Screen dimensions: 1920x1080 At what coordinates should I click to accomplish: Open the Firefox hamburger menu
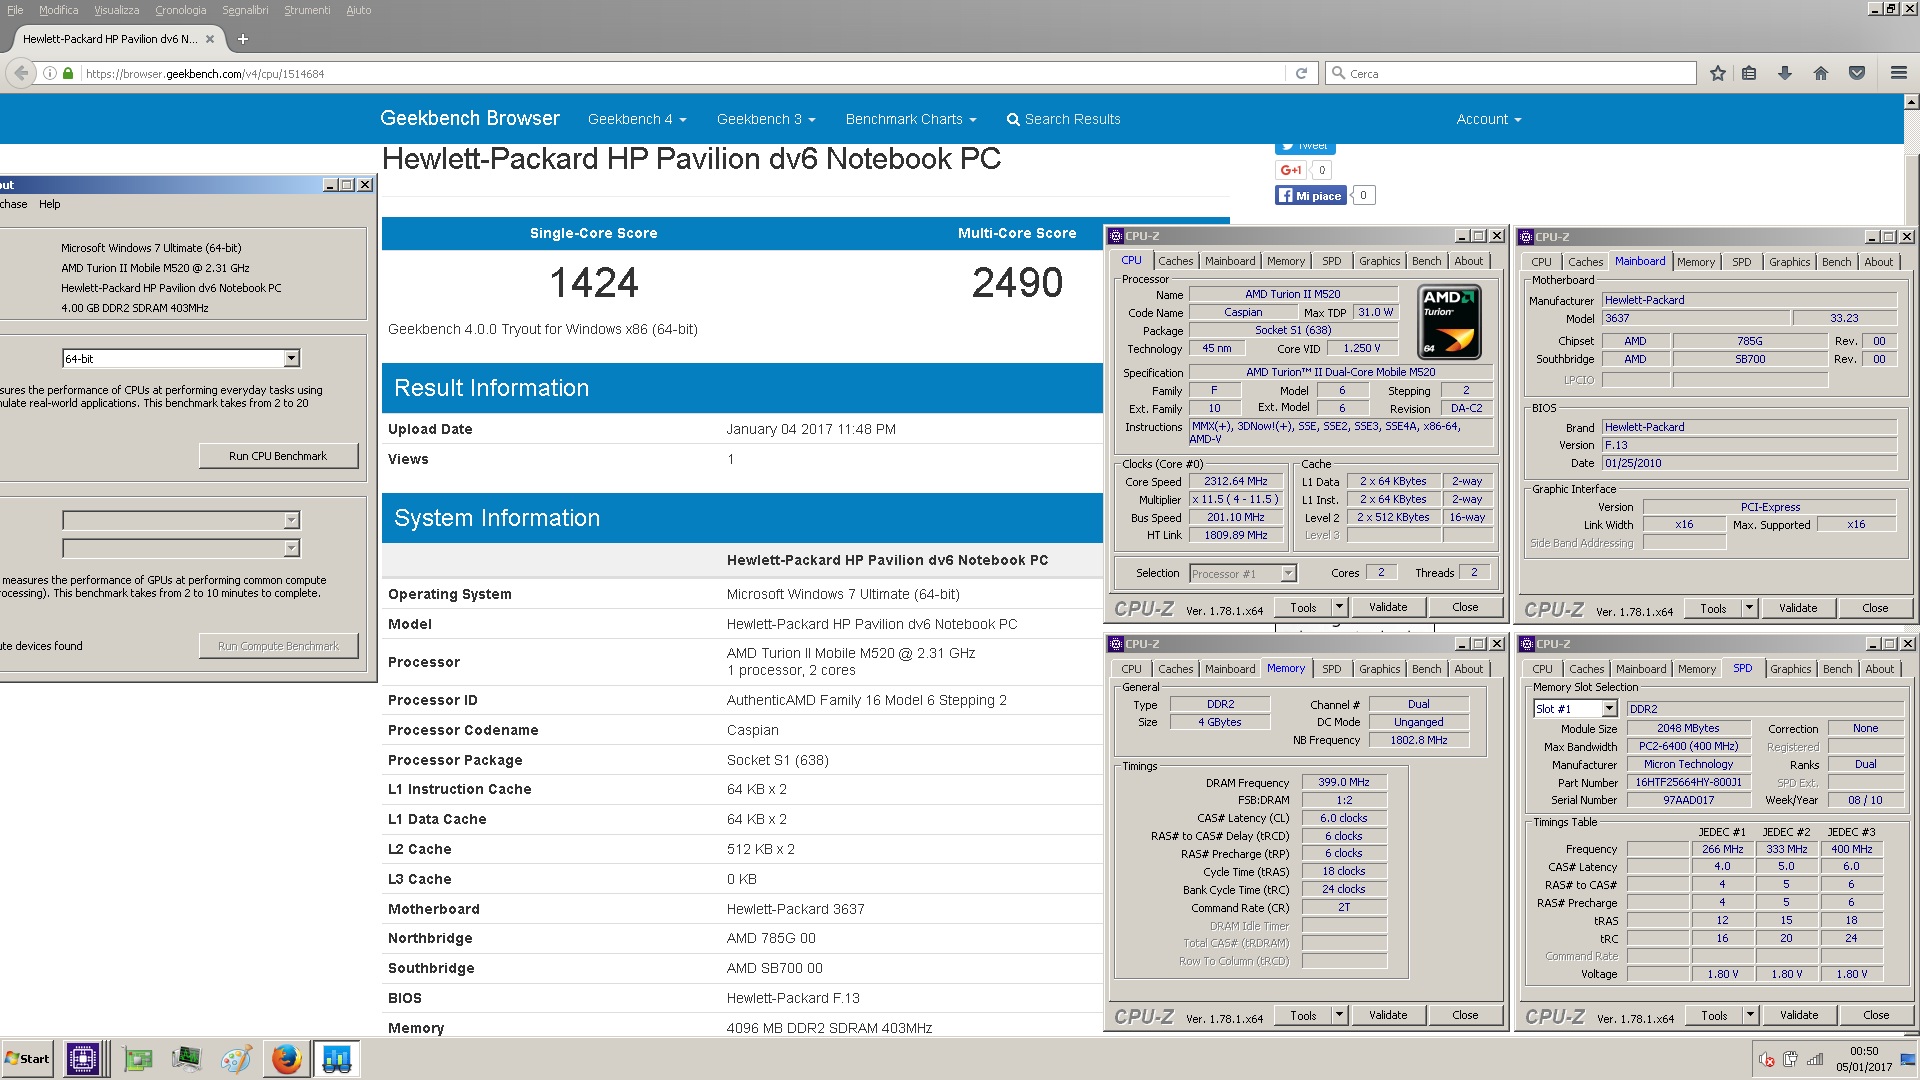(1899, 73)
